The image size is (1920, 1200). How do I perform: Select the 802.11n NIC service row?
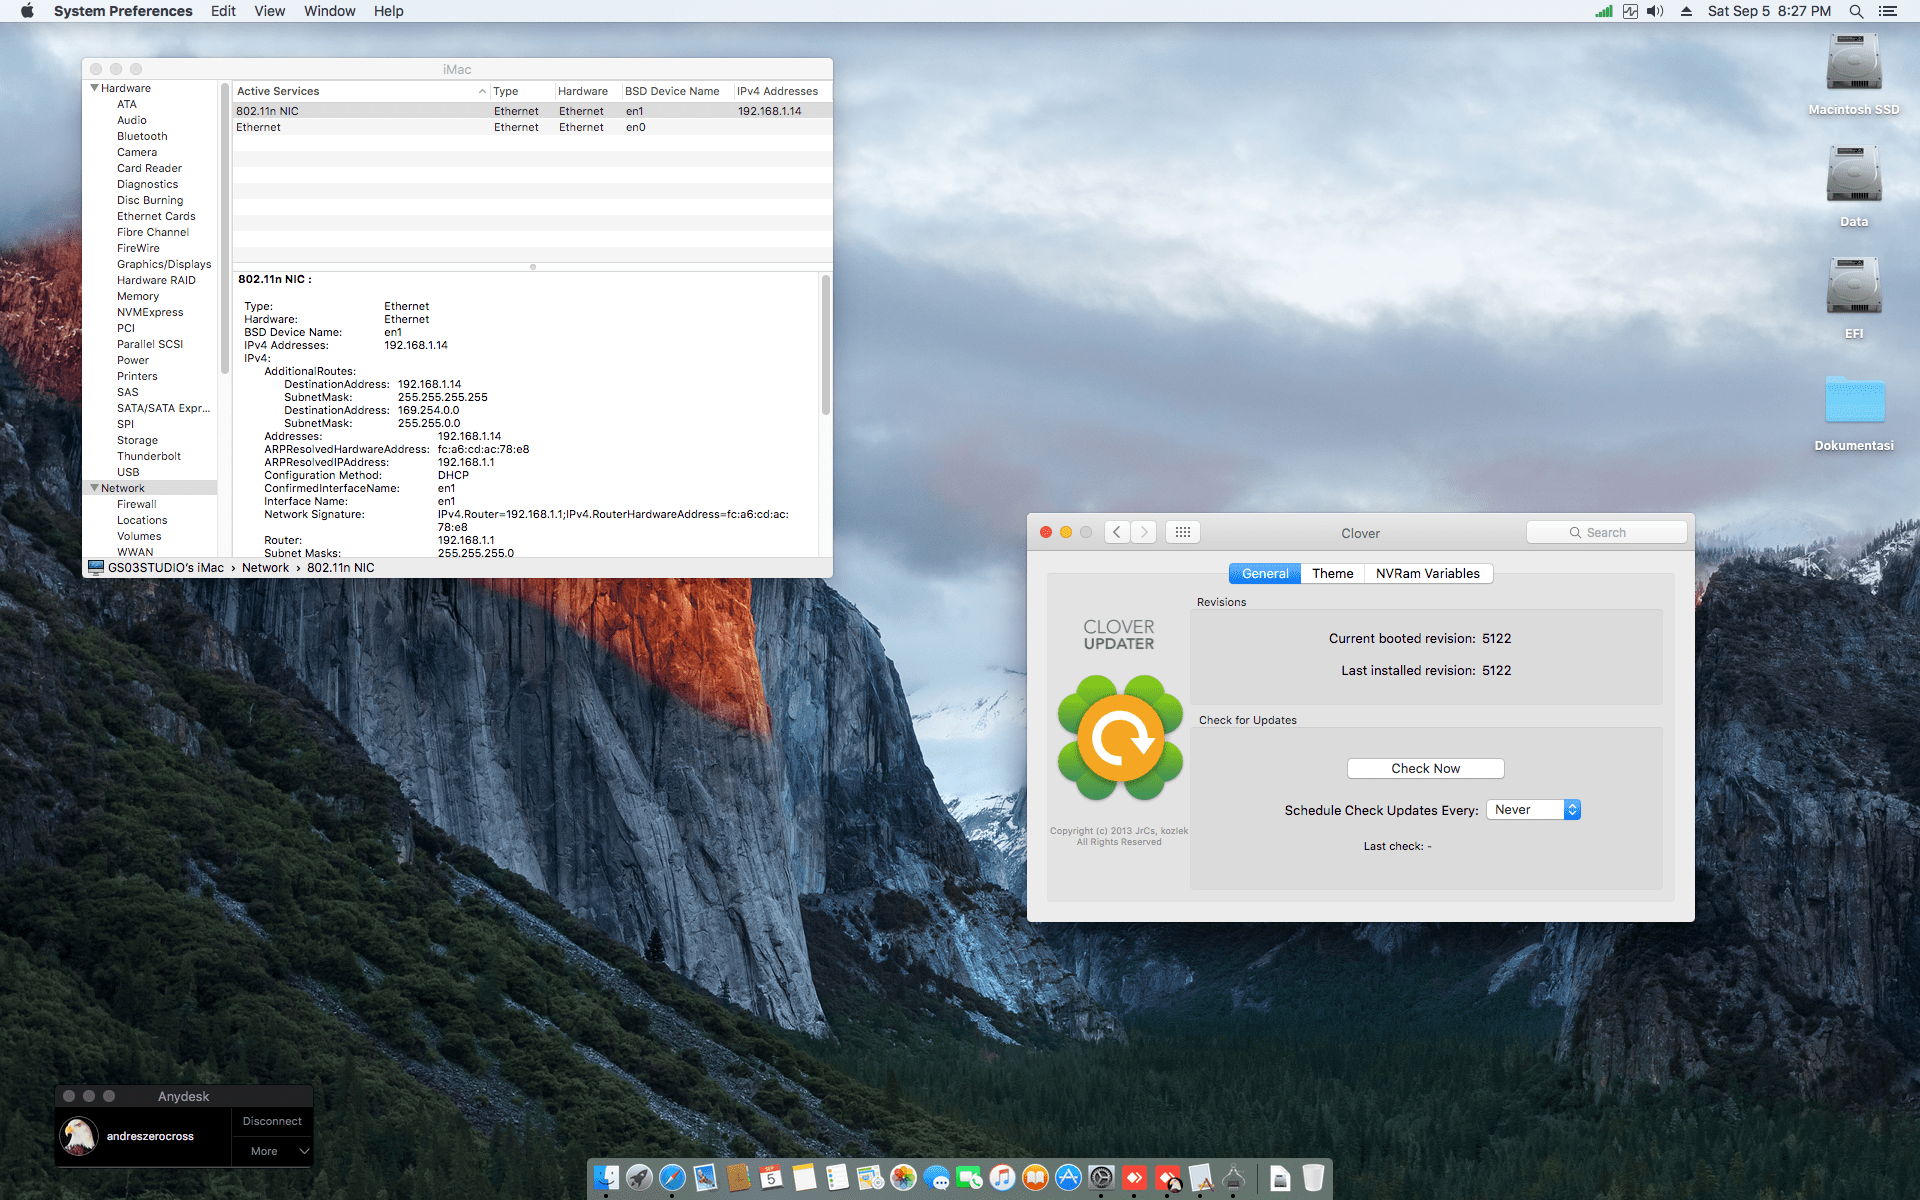(x=532, y=111)
